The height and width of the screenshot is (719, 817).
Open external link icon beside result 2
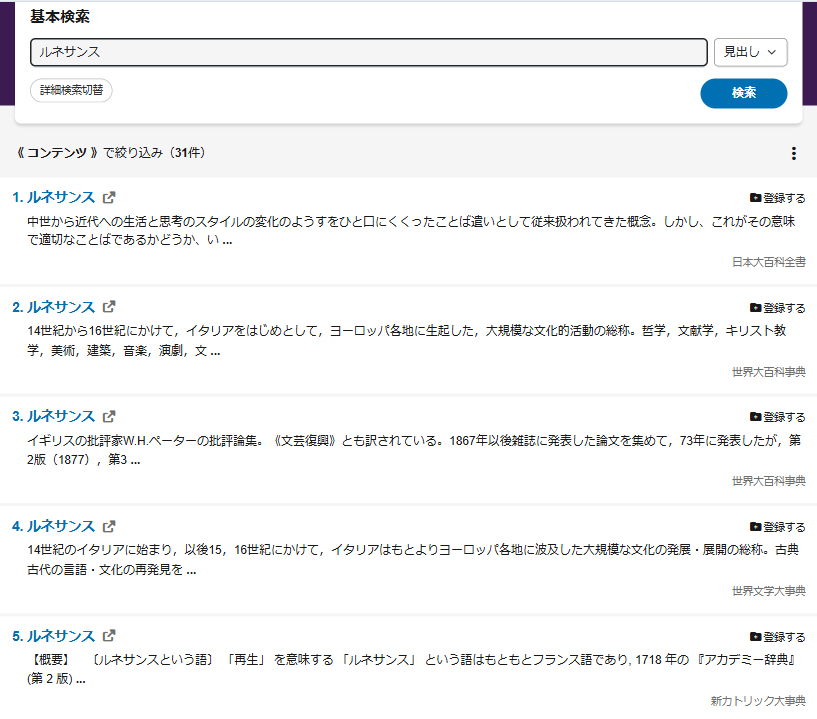pos(109,307)
